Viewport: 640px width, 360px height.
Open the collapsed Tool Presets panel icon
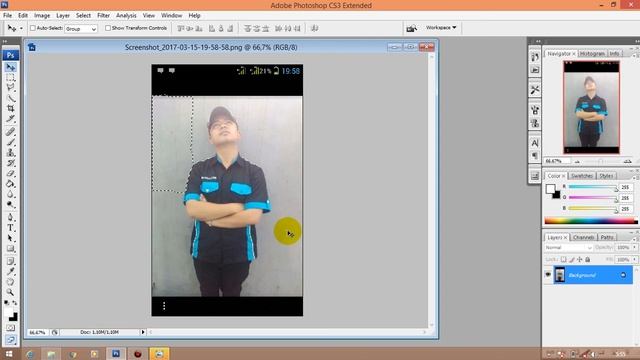click(535, 90)
